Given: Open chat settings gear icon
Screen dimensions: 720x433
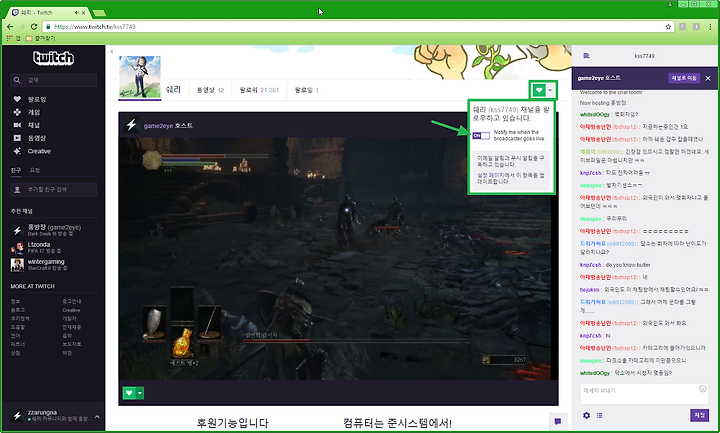Looking at the screenshot, I should click(586, 415).
